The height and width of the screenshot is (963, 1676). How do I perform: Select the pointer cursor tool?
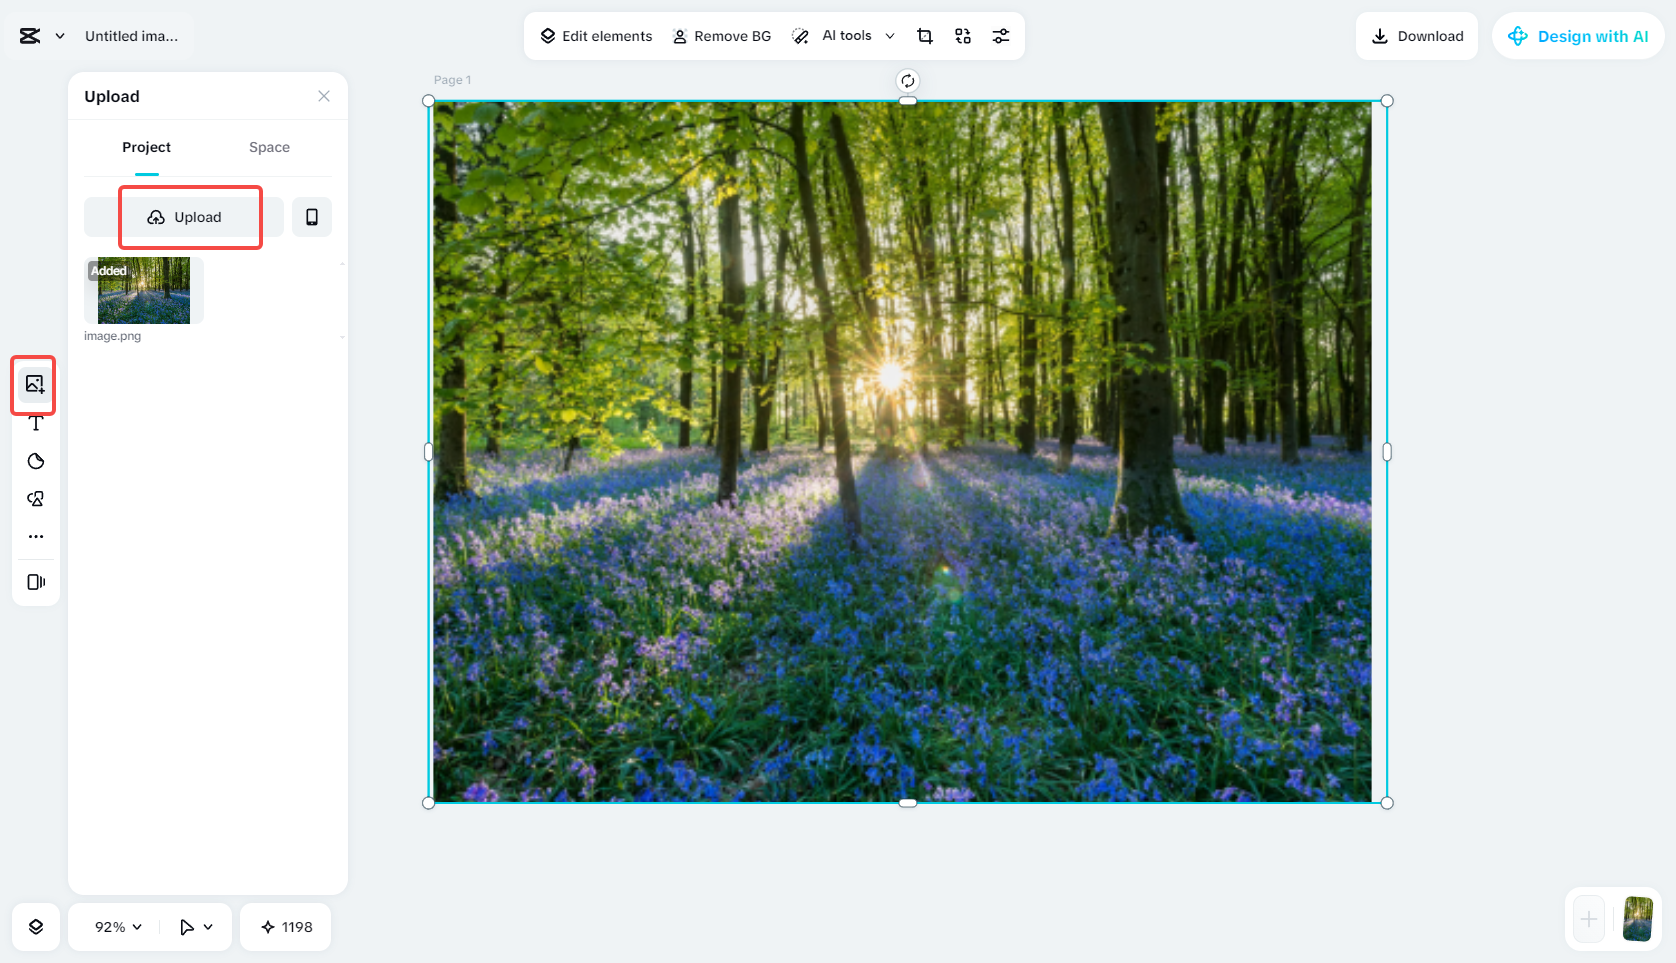pyautogui.click(x=187, y=927)
